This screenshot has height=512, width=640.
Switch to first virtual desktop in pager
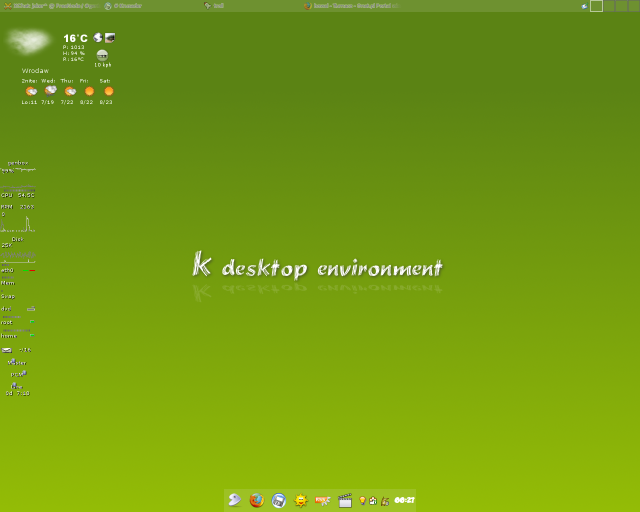[x=596, y=6]
